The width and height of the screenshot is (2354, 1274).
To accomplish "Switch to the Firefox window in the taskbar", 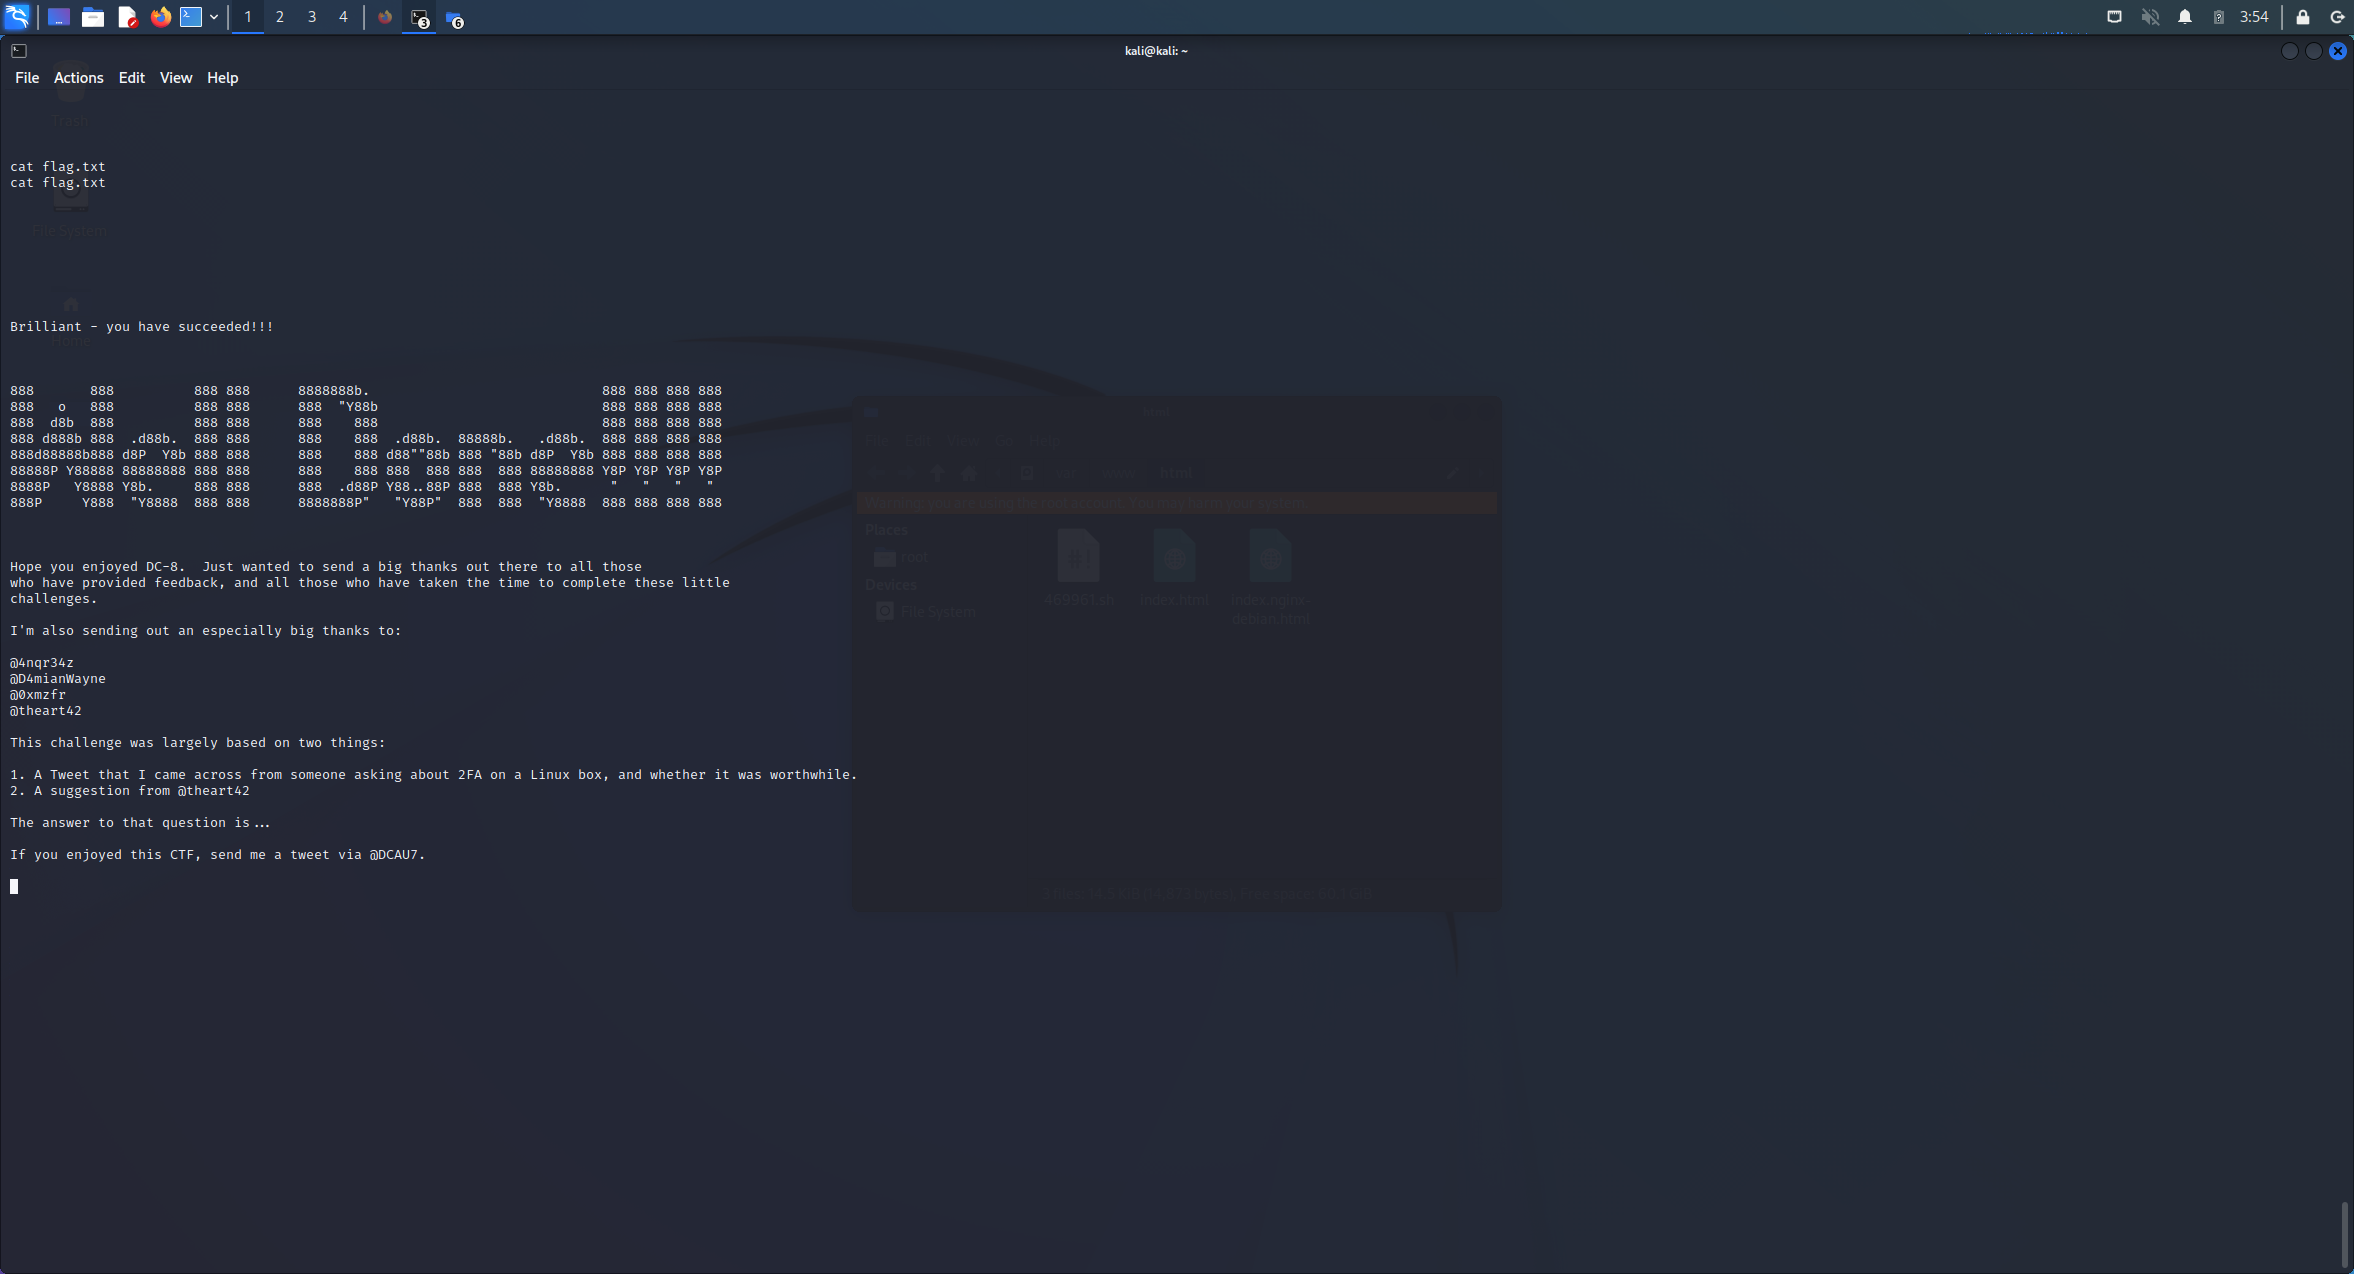I will pyautogui.click(x=385, y=17).
